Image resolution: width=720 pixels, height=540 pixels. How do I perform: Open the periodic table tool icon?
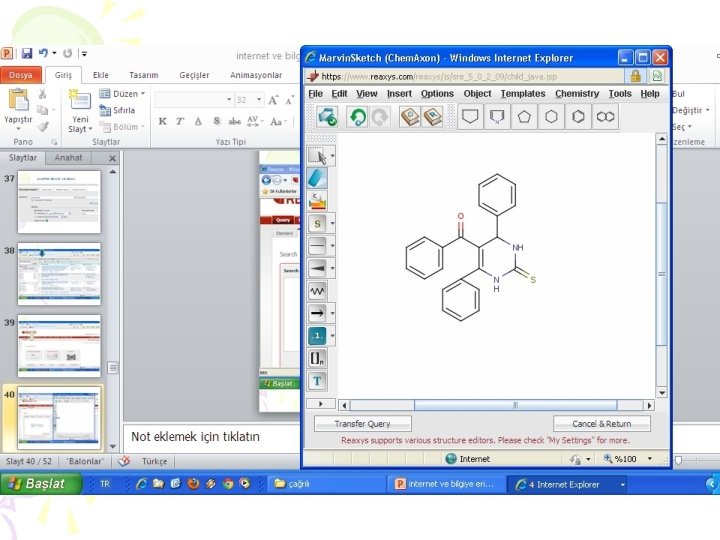tap(317, 201)
